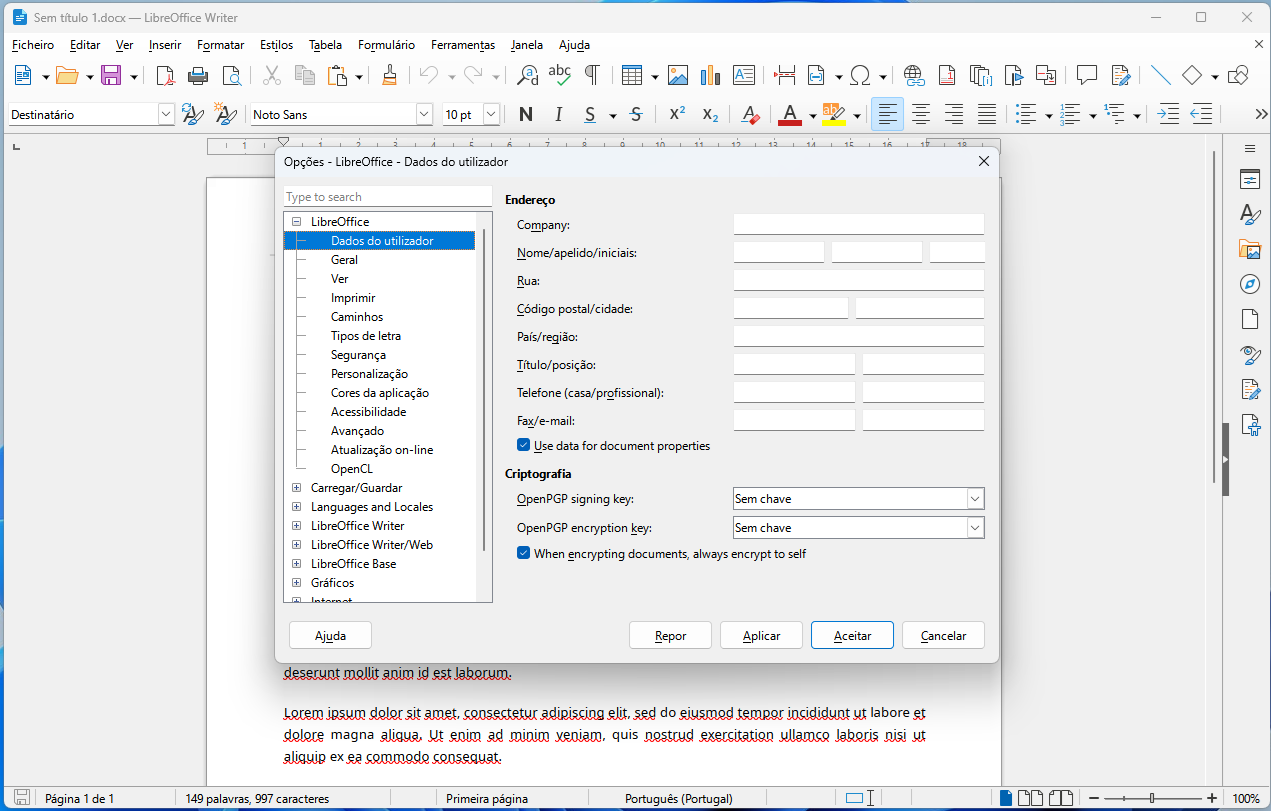This screenshot has width=1271, height=811.
Task: Click the Clone formatting paintbrush icon
Action: (389, 75)
